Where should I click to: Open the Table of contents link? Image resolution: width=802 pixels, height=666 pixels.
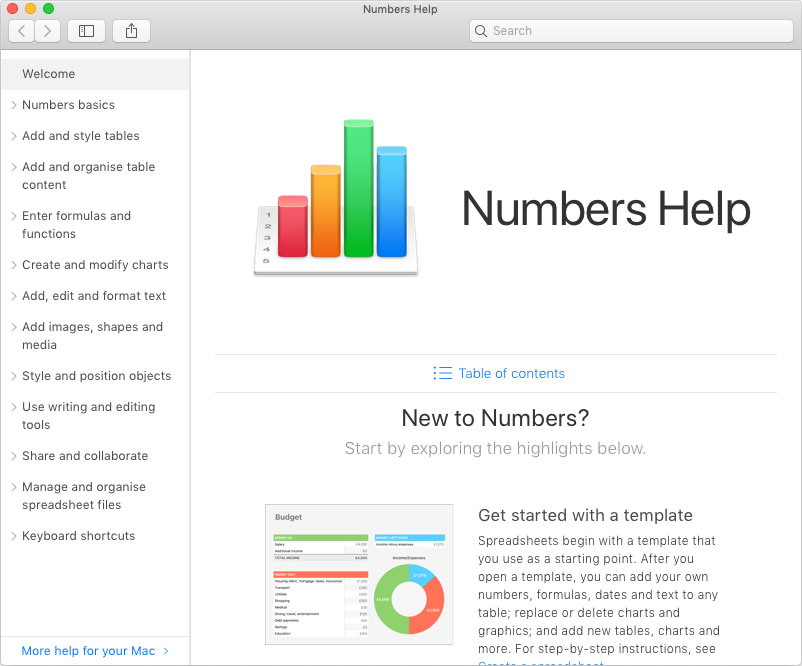click(x=511, y=373)
